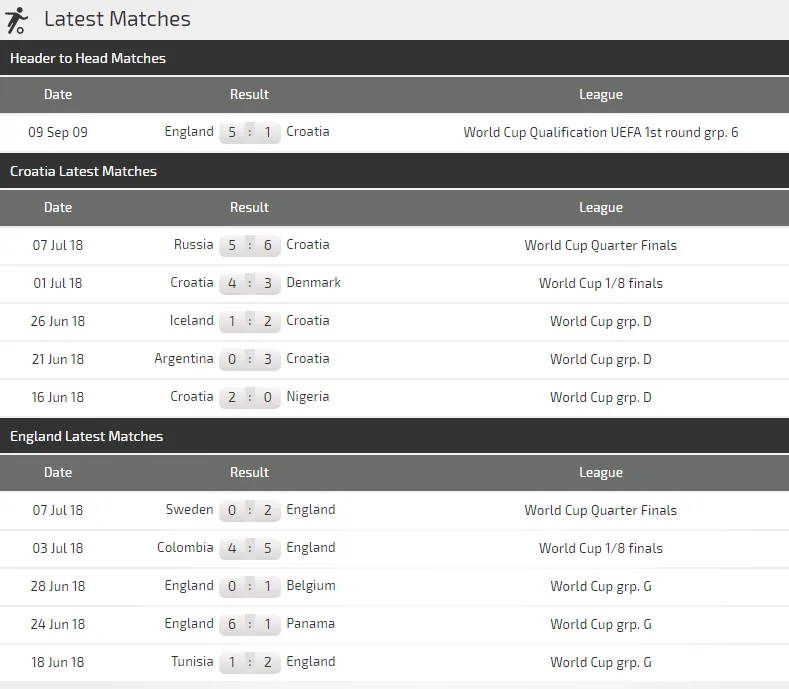Select the Tunisia team name
This screenshot has height=689, width=789.
(191, 662)
